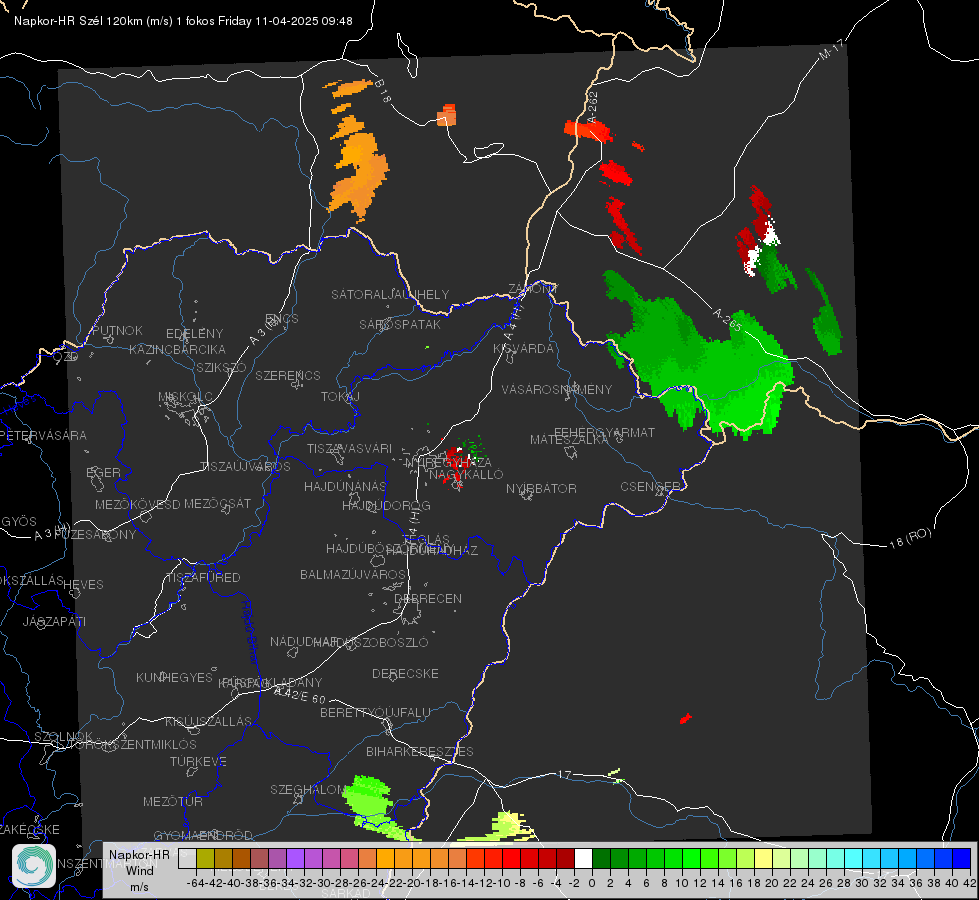Choose the bright green swatch between 10 and 12
Image resolution: width=979 pixels, height=900 pixels.
(691, 859)
